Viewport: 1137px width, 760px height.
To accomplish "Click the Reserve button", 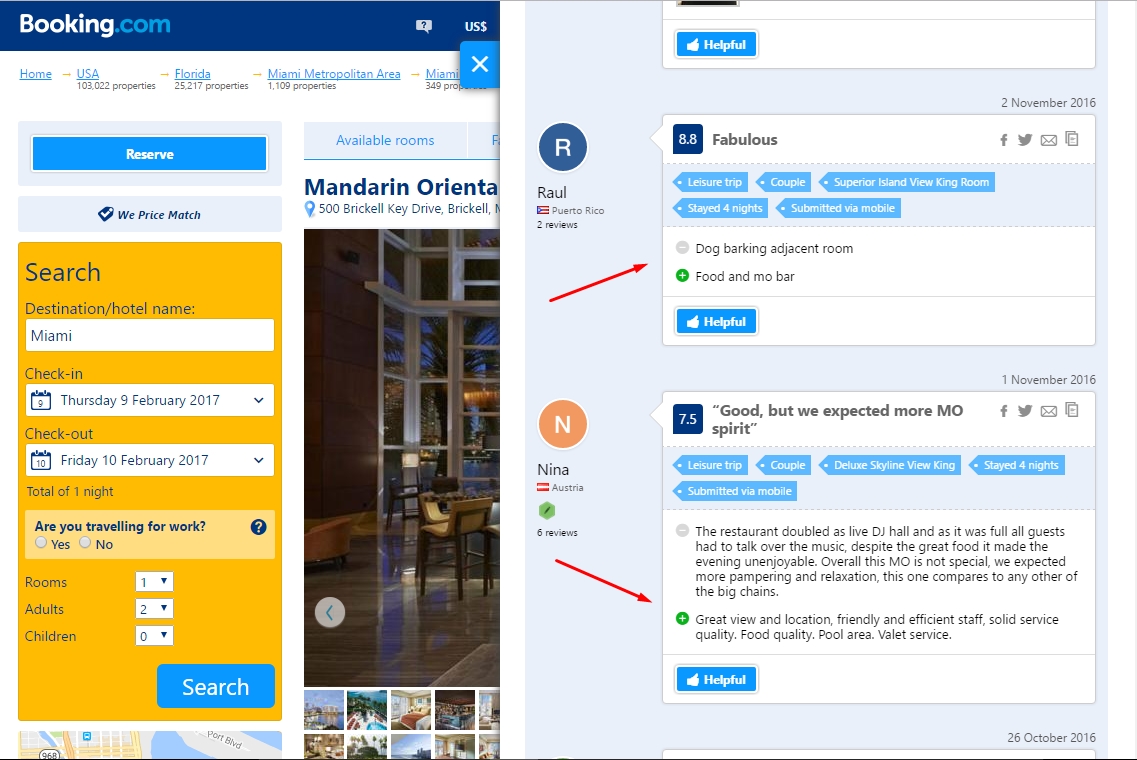I will click(x=149, y=154).
